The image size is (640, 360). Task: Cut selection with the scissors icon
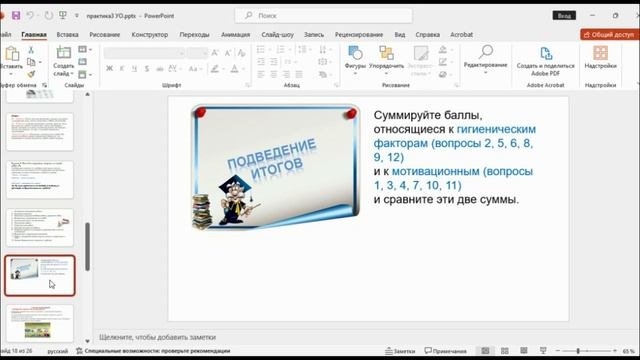[31, 50]
